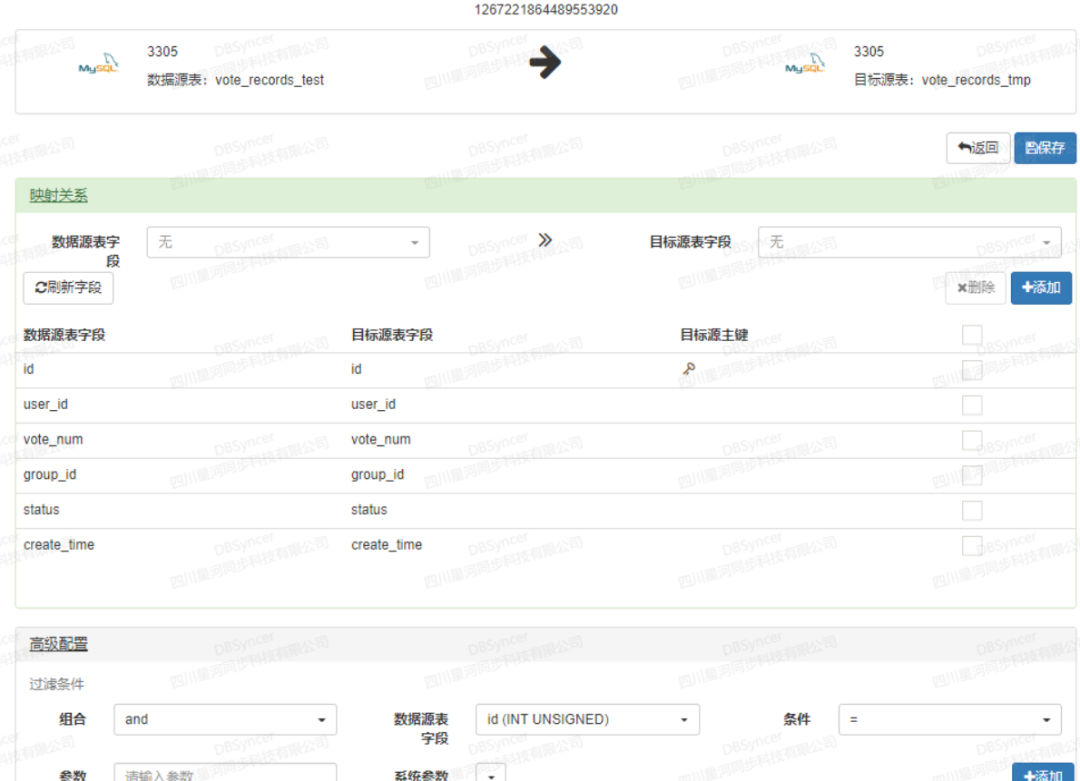Click the 保存 save button
This screenshot has width=1080, height=781.
coord(1044,148)
